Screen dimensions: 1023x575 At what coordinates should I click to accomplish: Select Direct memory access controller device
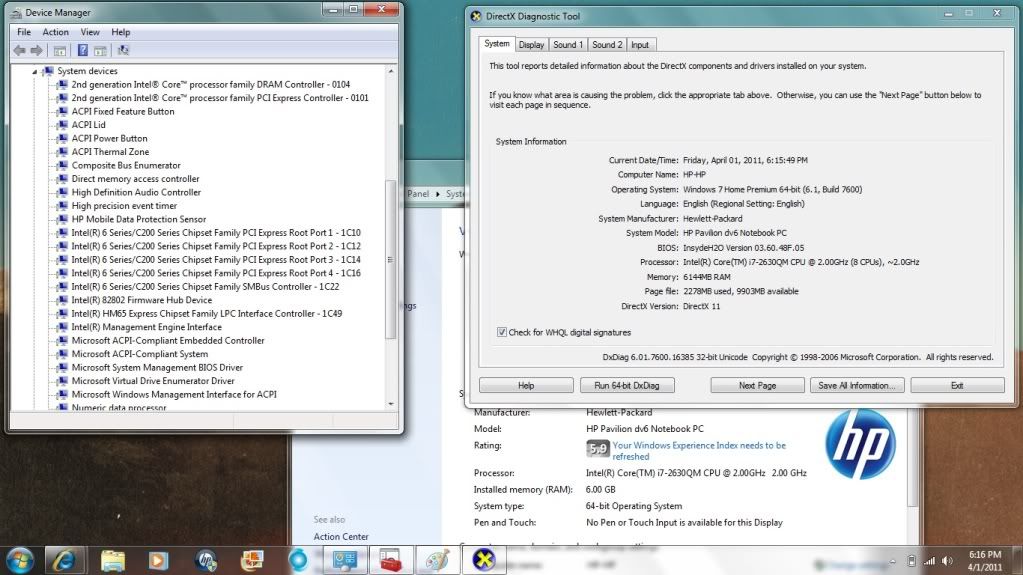point(136,179)
